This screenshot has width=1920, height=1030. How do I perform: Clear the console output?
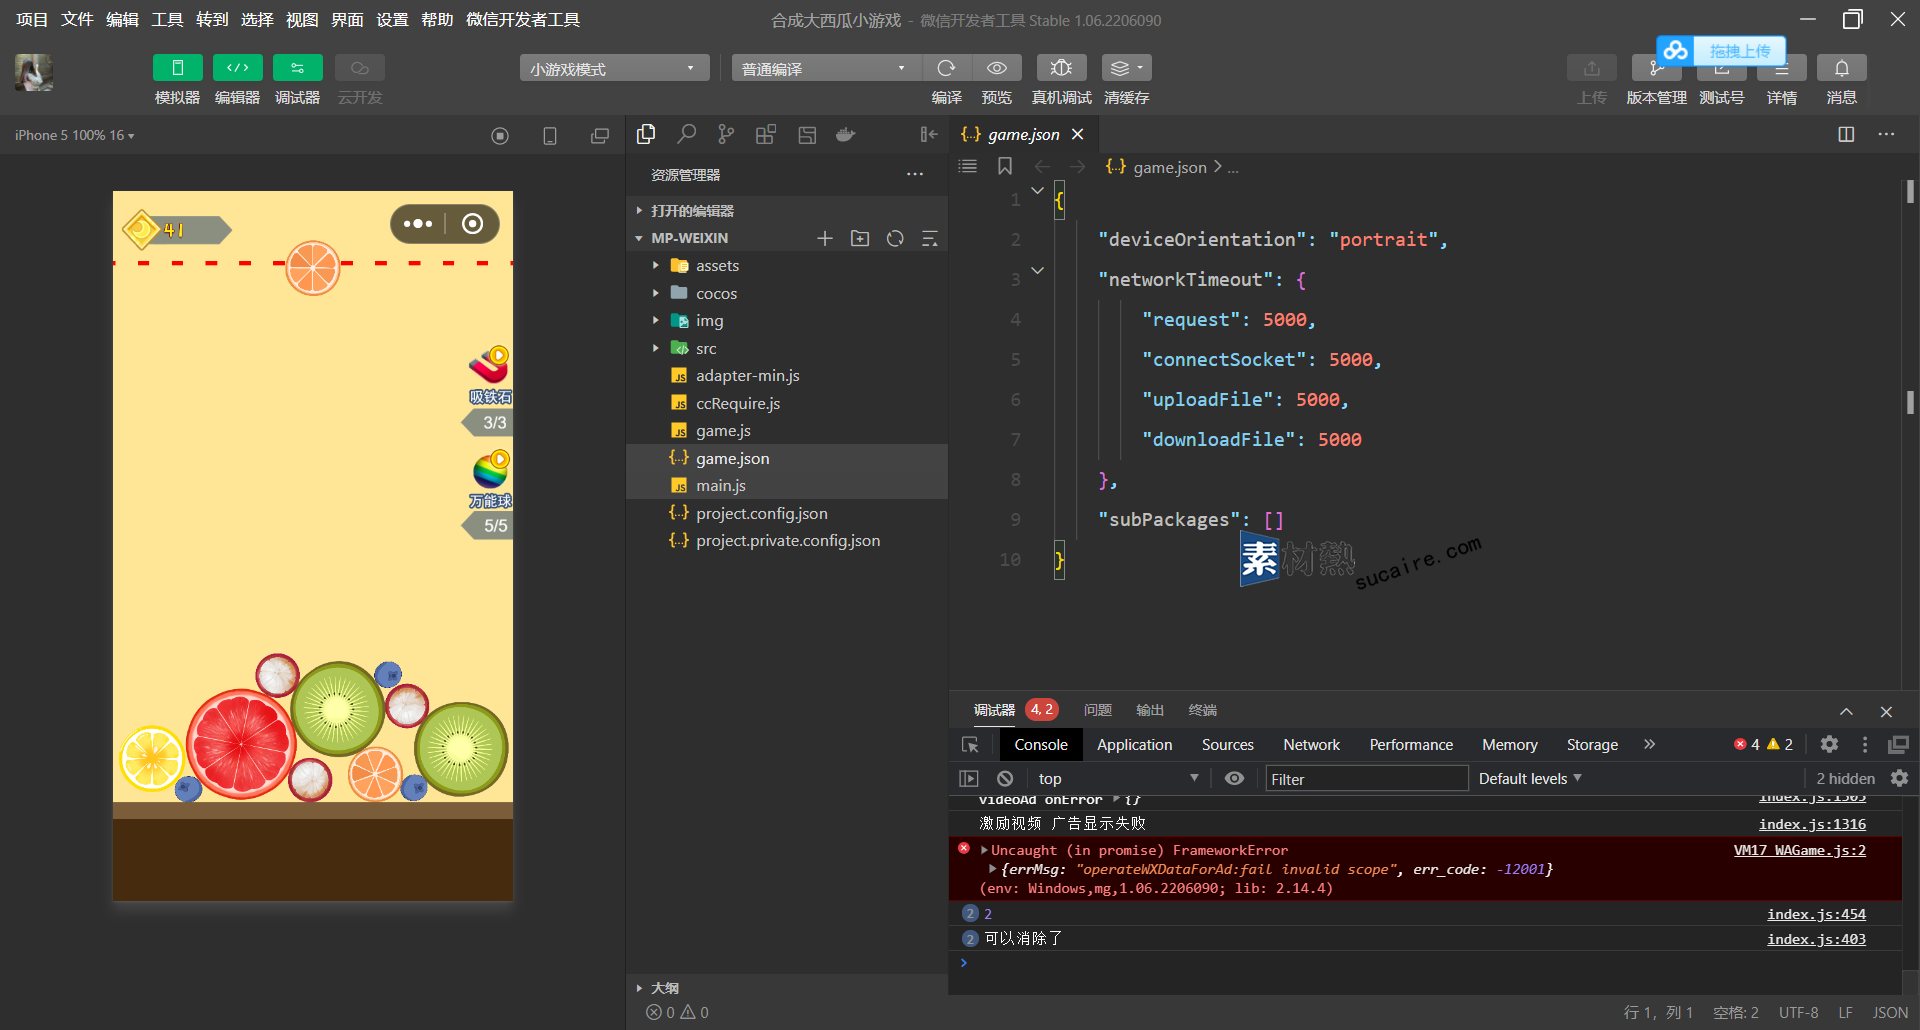click(1005, 778)
